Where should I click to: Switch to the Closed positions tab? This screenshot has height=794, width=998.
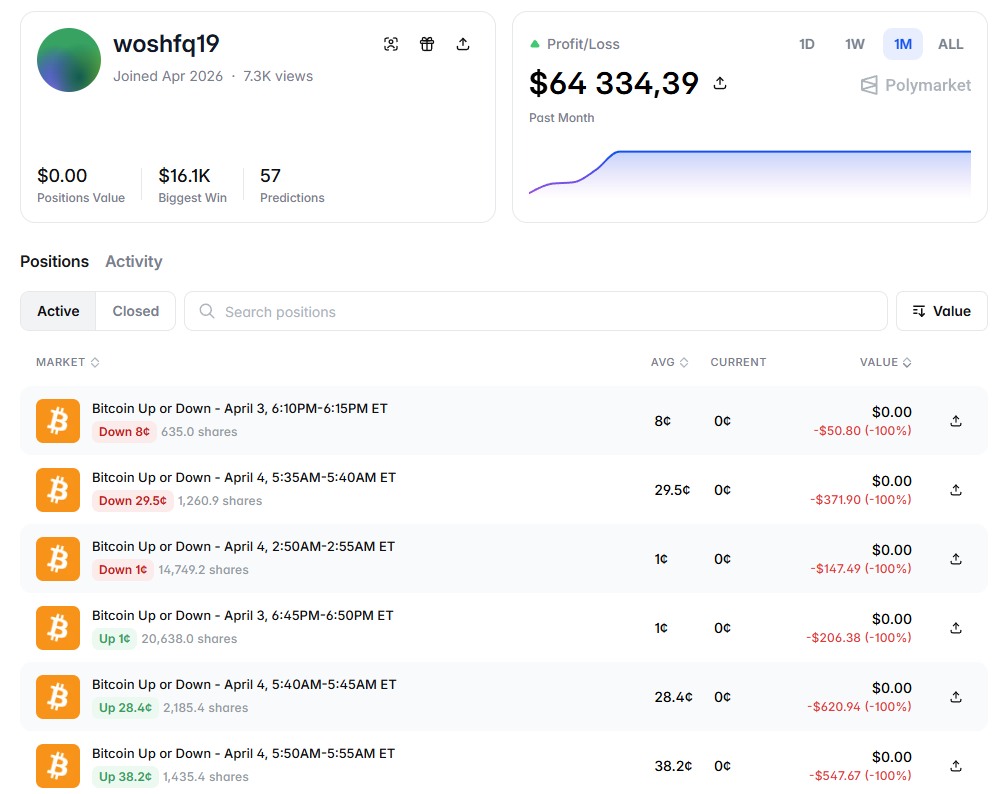pyautogui.click(x=135, y=311)
